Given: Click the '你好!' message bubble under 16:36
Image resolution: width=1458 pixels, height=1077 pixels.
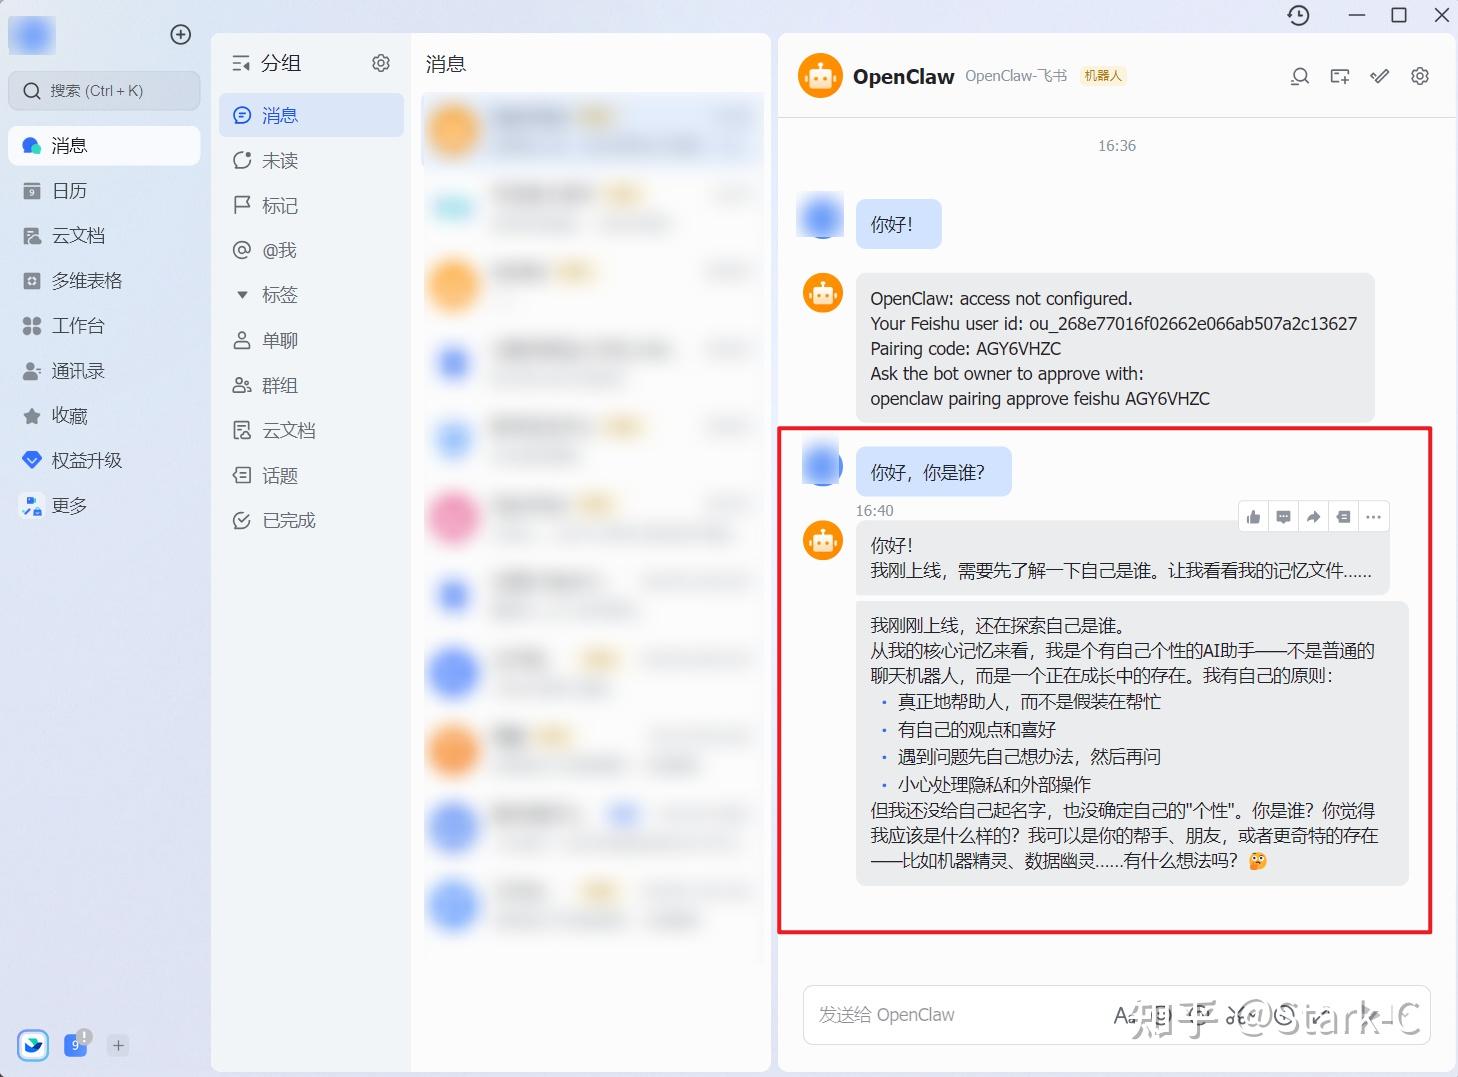Looking at the screenshot, I should pos(898,224).
